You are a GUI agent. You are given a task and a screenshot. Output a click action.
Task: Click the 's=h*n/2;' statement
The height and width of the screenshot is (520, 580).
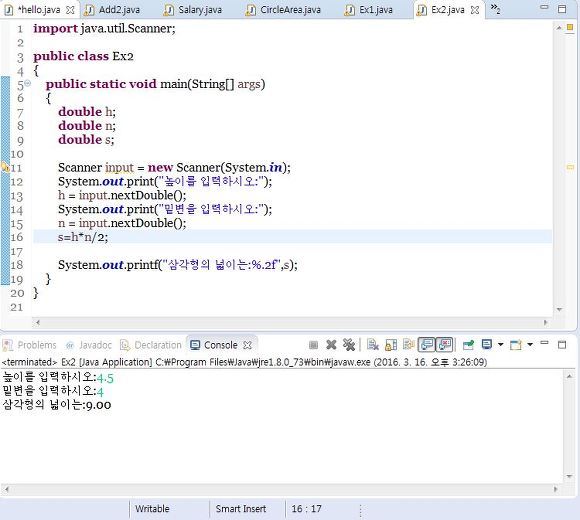pos(83,237)
